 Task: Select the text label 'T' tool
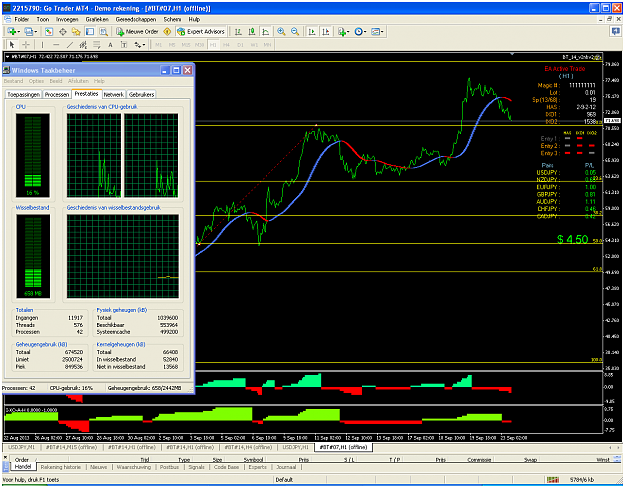tap(124, 45)
